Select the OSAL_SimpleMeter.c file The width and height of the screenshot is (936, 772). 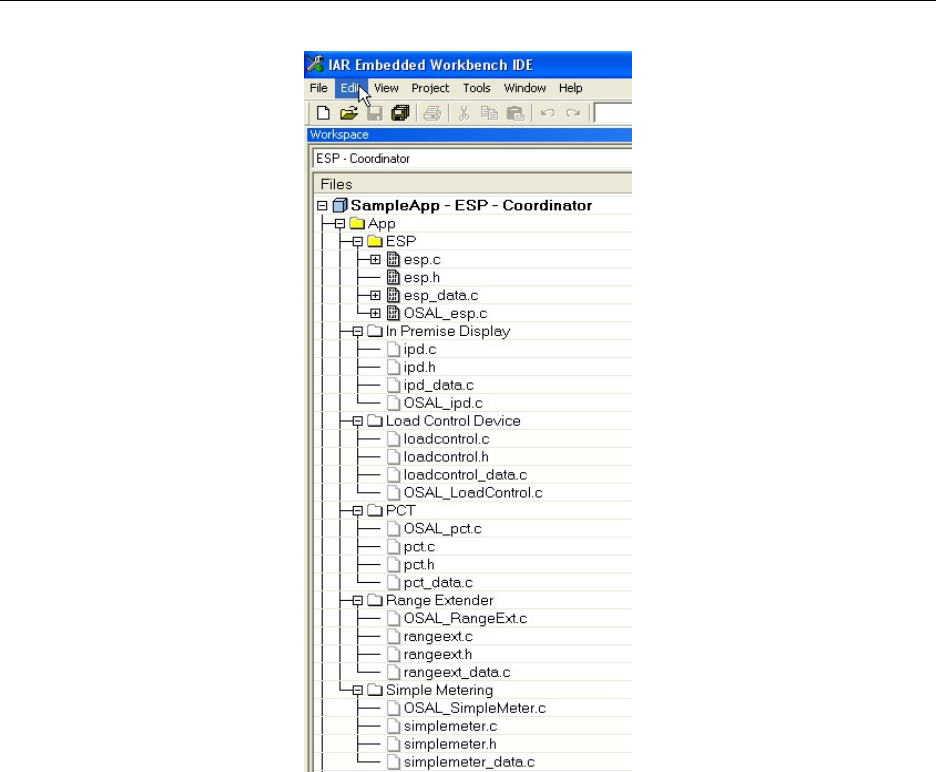pos(475,708)
